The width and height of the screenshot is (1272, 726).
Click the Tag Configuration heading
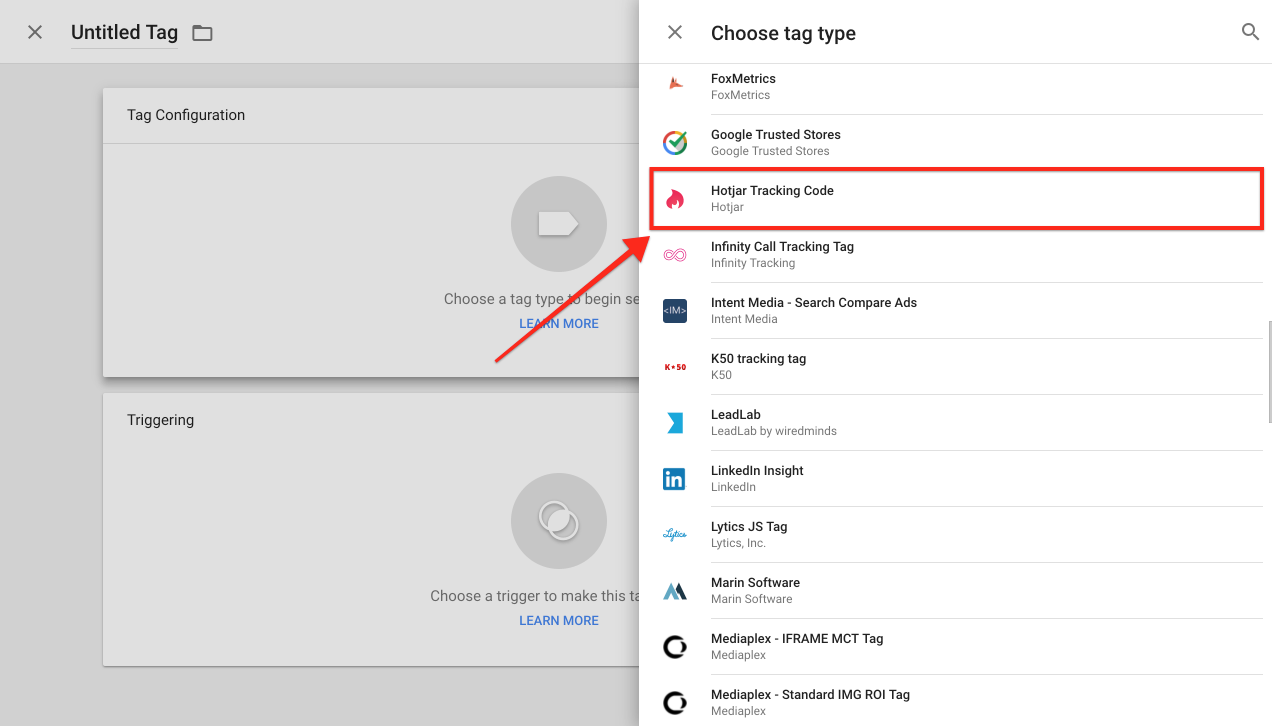(x=186, y=115)
